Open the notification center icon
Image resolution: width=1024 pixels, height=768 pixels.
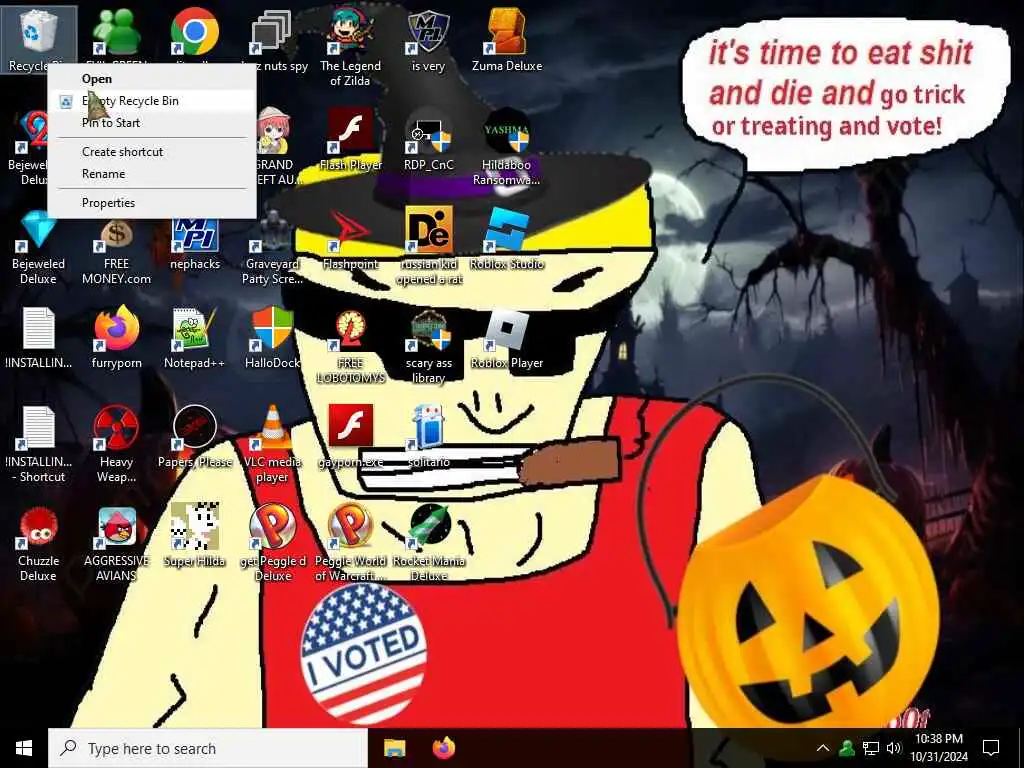991,748
